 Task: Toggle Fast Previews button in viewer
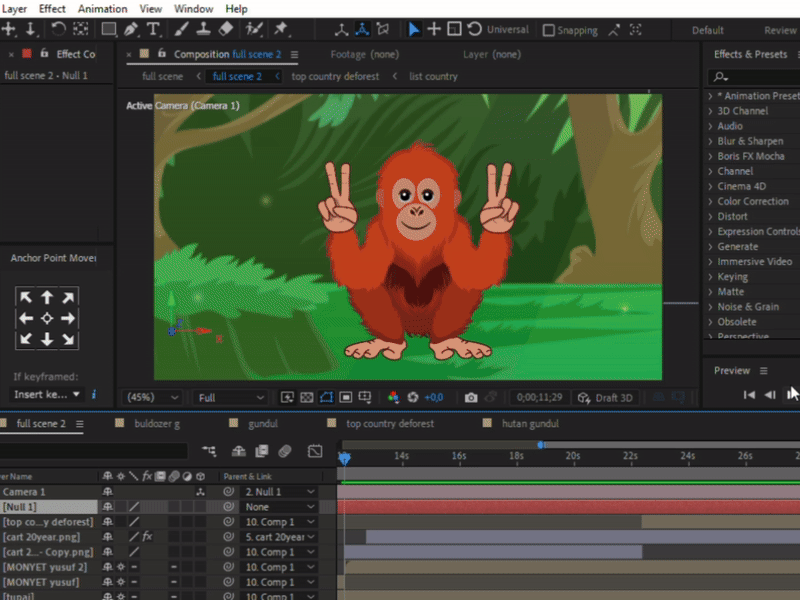(x=287, y=397)
